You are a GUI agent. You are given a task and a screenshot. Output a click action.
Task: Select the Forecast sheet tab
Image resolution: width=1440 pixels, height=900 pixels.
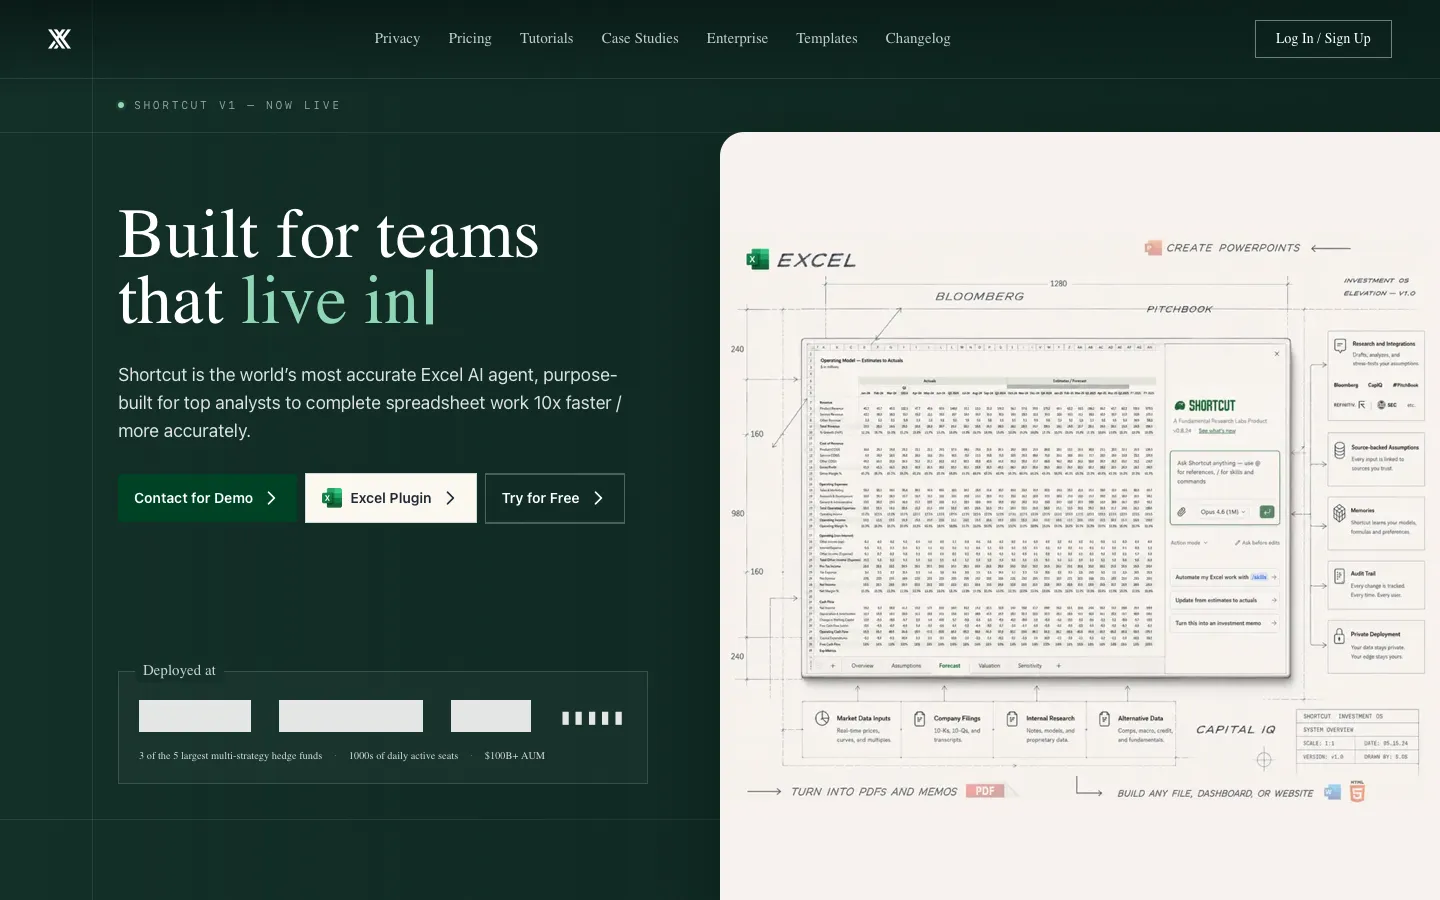949,666
